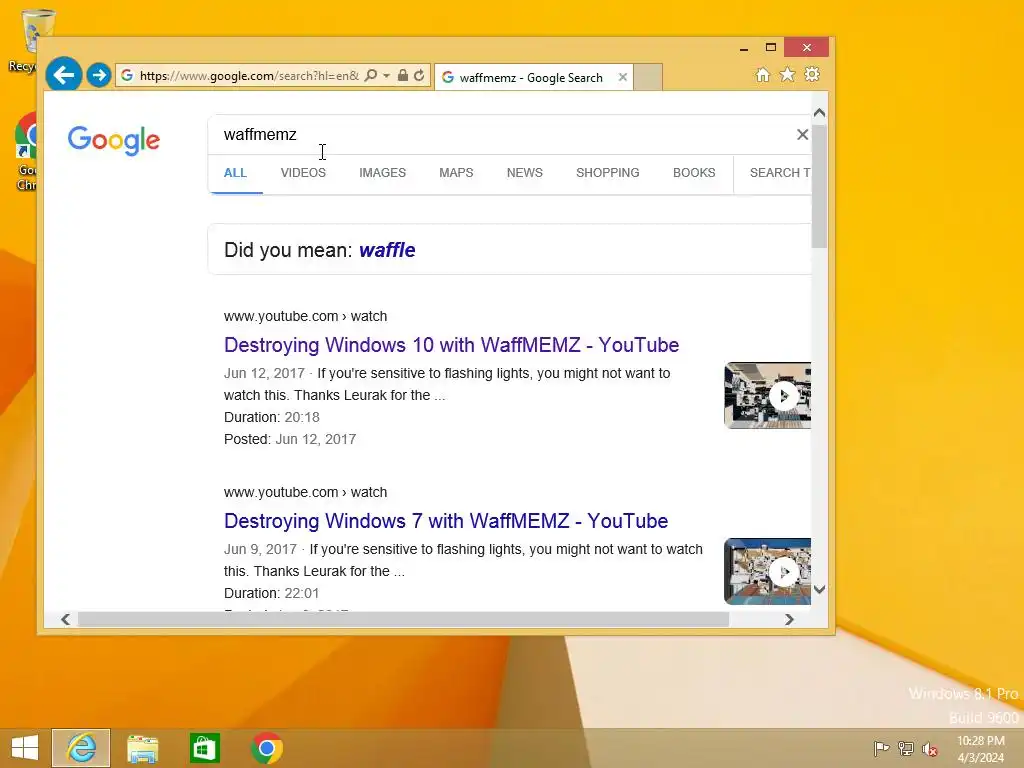Select the waffmemz - Google Search tab
The height and width of the screenshot is (768, 1024).
(533, 77)
